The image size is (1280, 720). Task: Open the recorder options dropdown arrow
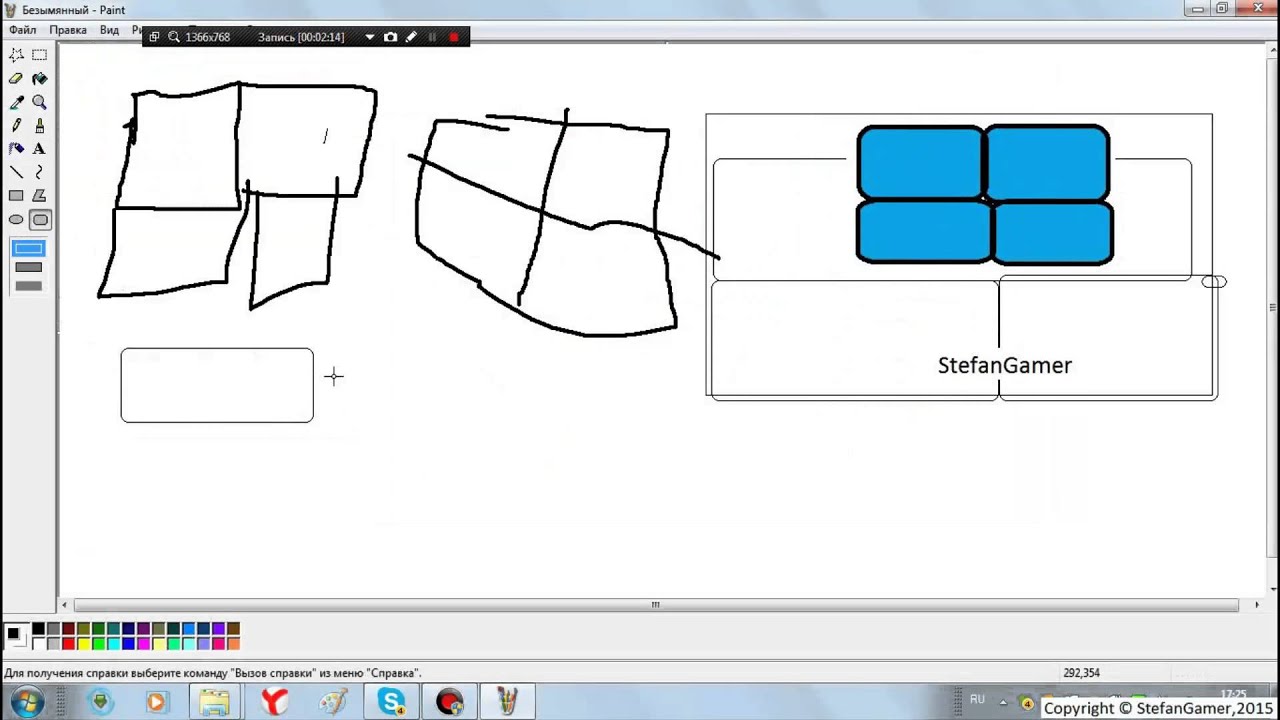tap(369, 37)
